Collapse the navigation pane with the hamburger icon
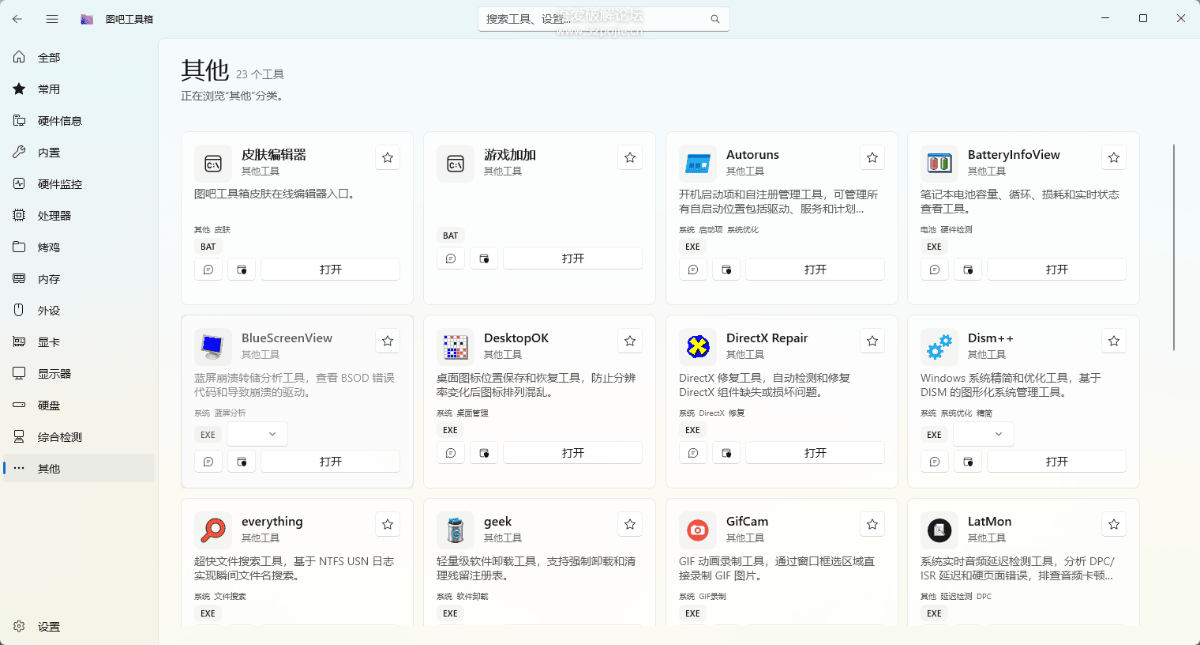The image size is (1200, 645). pyautogui.click(x=52, y=19)
